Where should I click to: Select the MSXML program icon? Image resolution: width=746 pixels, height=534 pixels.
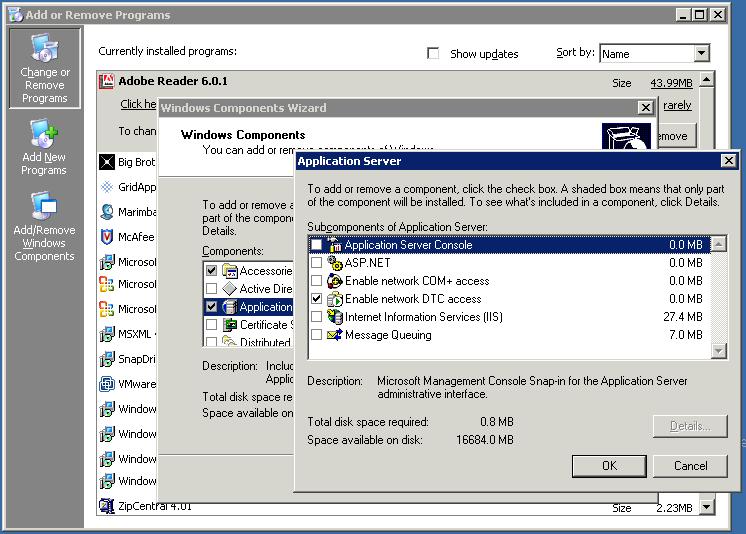pos(107,334)
